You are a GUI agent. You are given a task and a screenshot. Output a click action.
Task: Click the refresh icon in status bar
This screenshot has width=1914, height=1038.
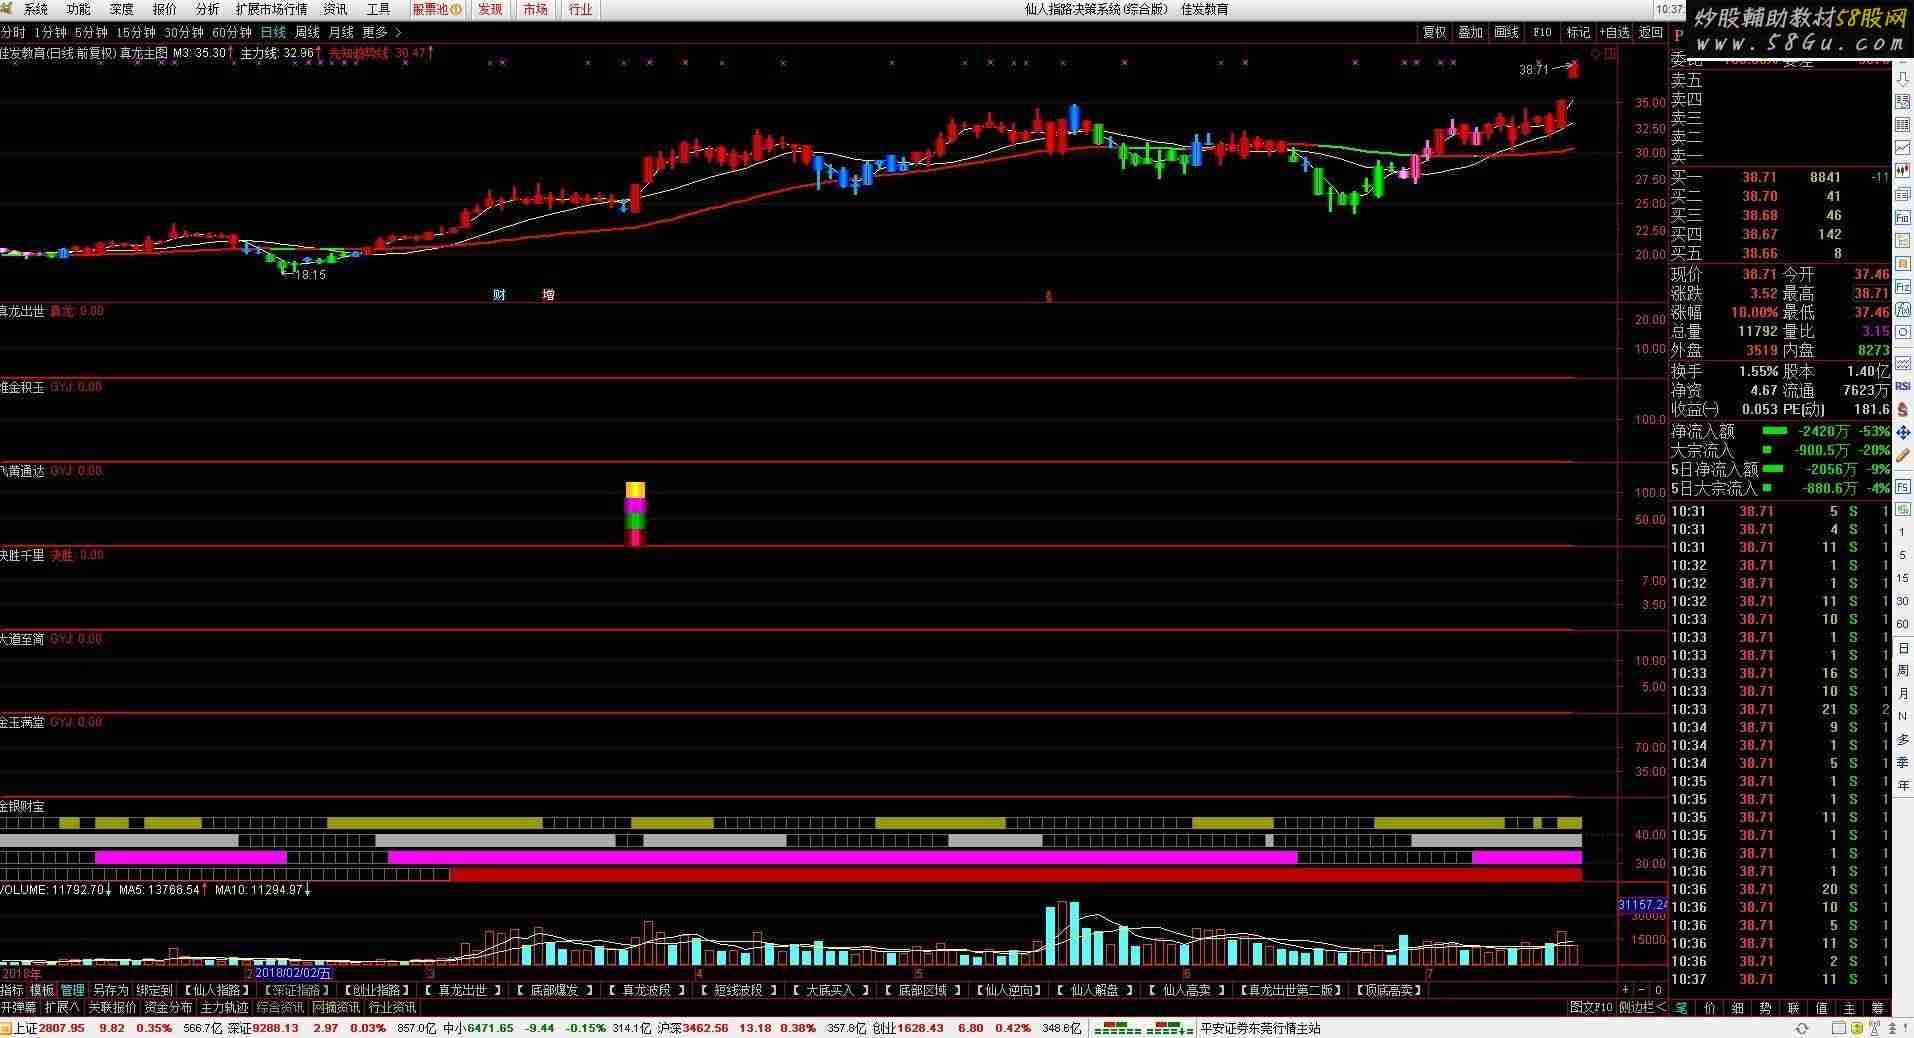[x=1802, y=1028]
